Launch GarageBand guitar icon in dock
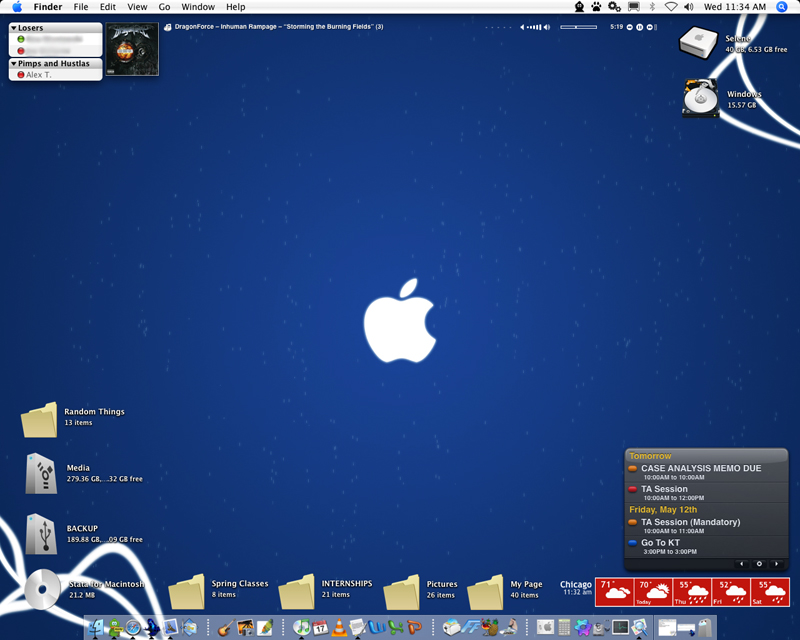 (x=226, y=627)
